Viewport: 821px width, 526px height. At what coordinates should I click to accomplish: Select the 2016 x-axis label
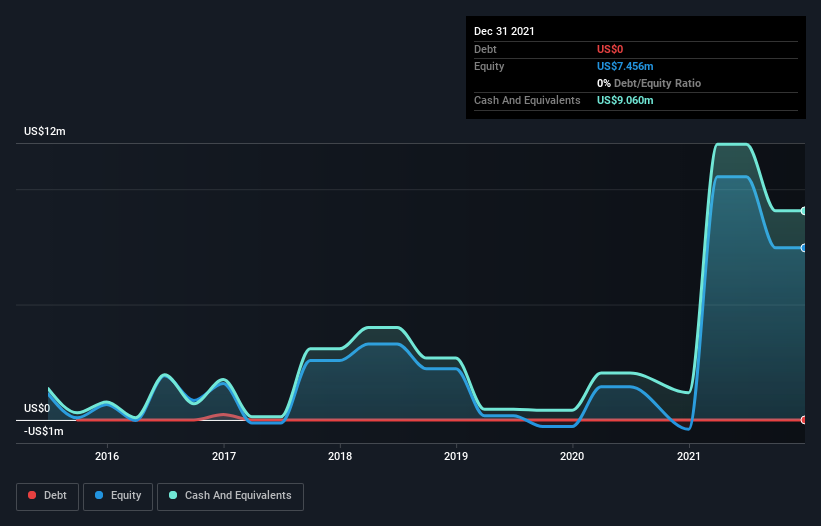[x=107, y=456]
